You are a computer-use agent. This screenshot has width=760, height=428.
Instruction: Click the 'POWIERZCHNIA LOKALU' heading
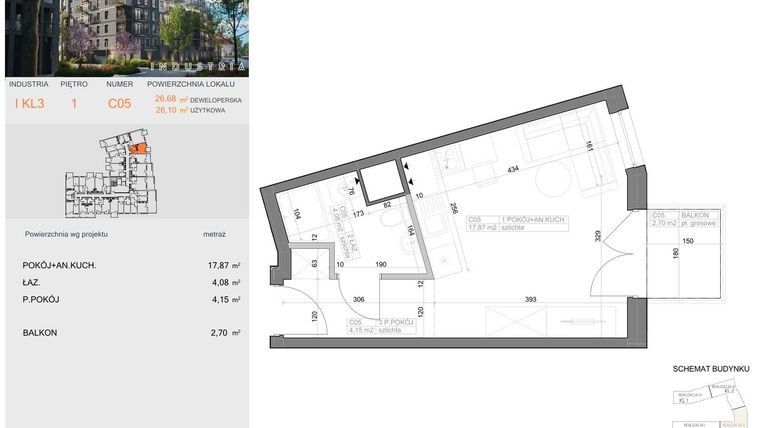coord(191,84)
